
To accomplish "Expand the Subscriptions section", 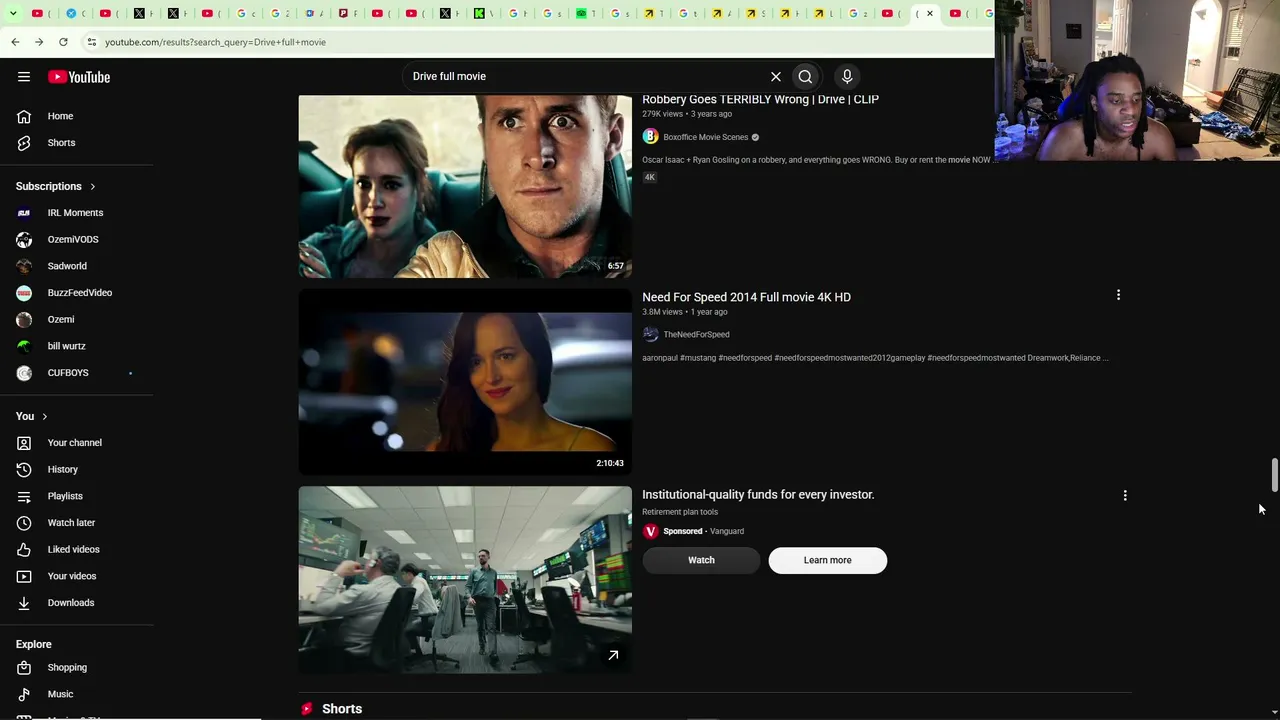I will tap(56, 186).
